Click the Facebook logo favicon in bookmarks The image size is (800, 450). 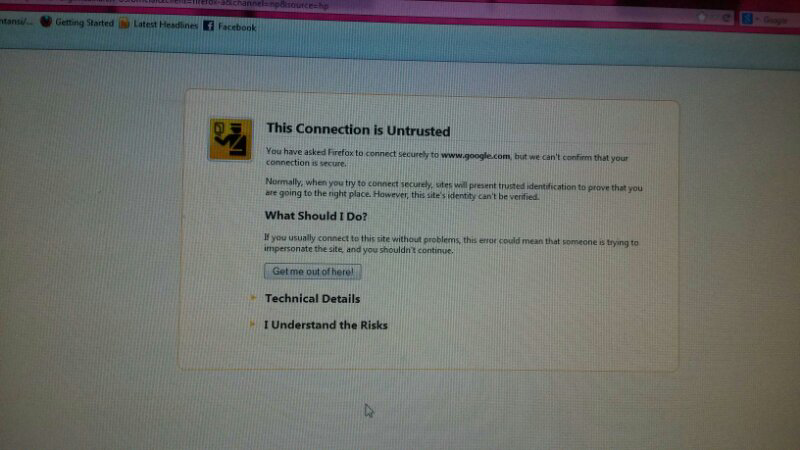click(209, 26)
